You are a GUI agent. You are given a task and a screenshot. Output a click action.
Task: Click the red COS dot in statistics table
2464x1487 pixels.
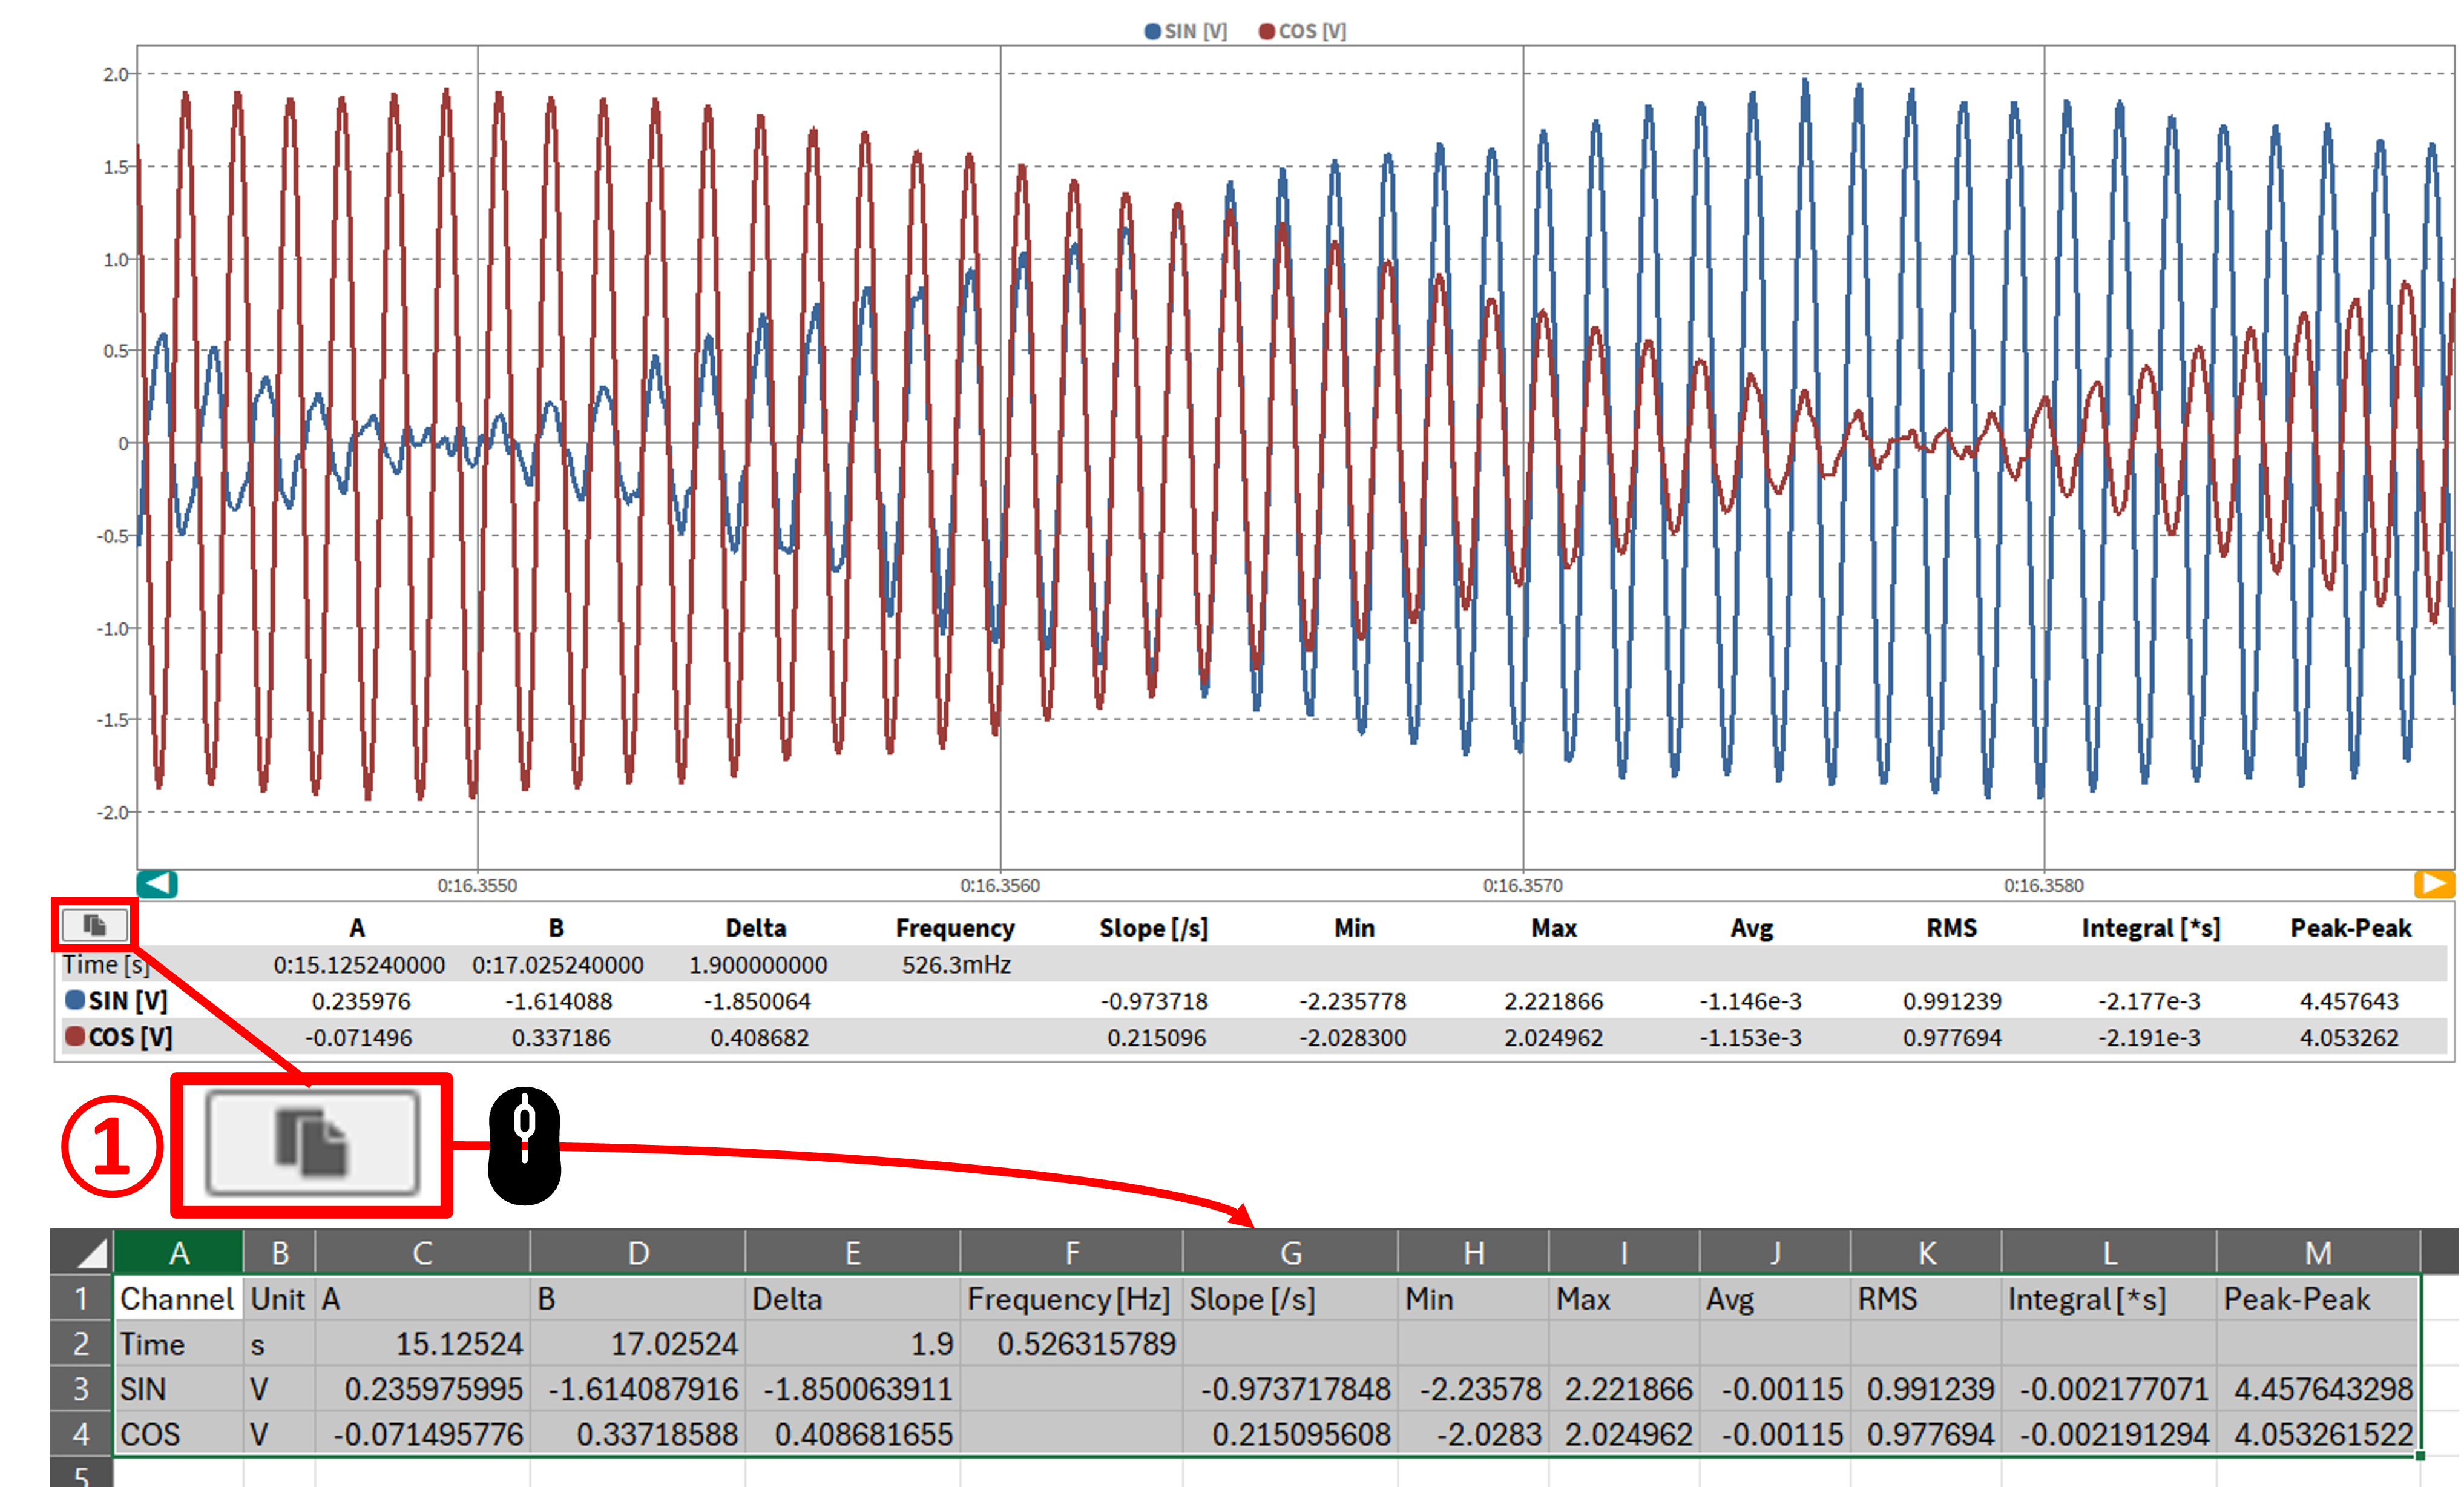point(75,1036)
